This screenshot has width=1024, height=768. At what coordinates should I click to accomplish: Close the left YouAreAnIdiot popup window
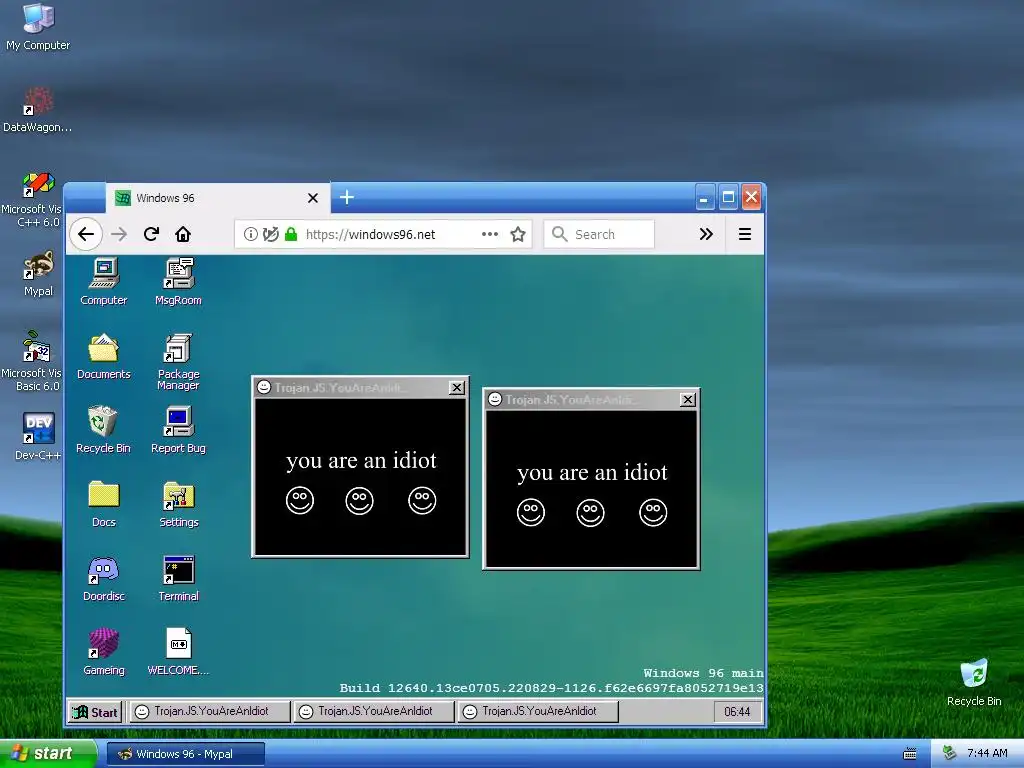point(457,387)
